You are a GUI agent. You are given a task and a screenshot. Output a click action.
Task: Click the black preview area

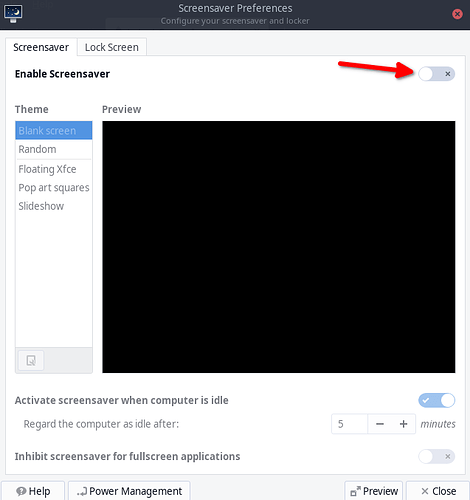point(279,247)
